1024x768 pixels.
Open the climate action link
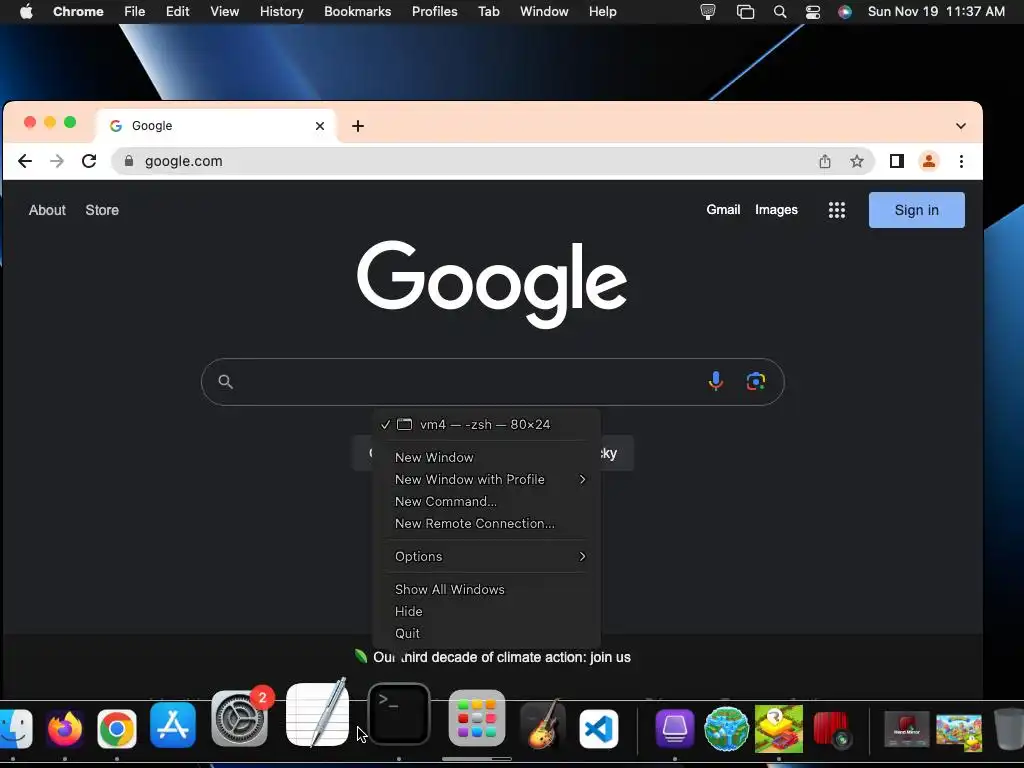(x=502, y=657)
